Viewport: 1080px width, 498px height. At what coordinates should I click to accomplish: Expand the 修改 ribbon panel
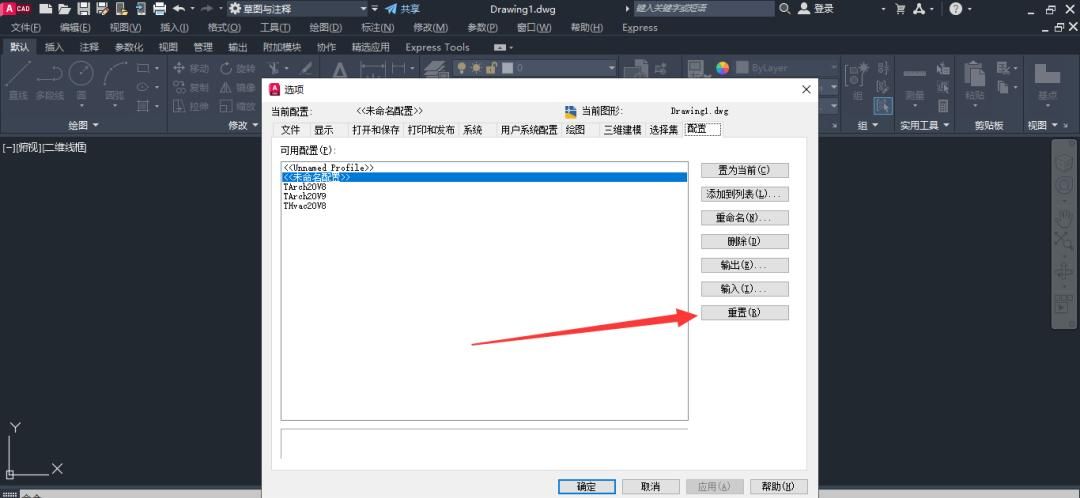click(x=242, y=125)
